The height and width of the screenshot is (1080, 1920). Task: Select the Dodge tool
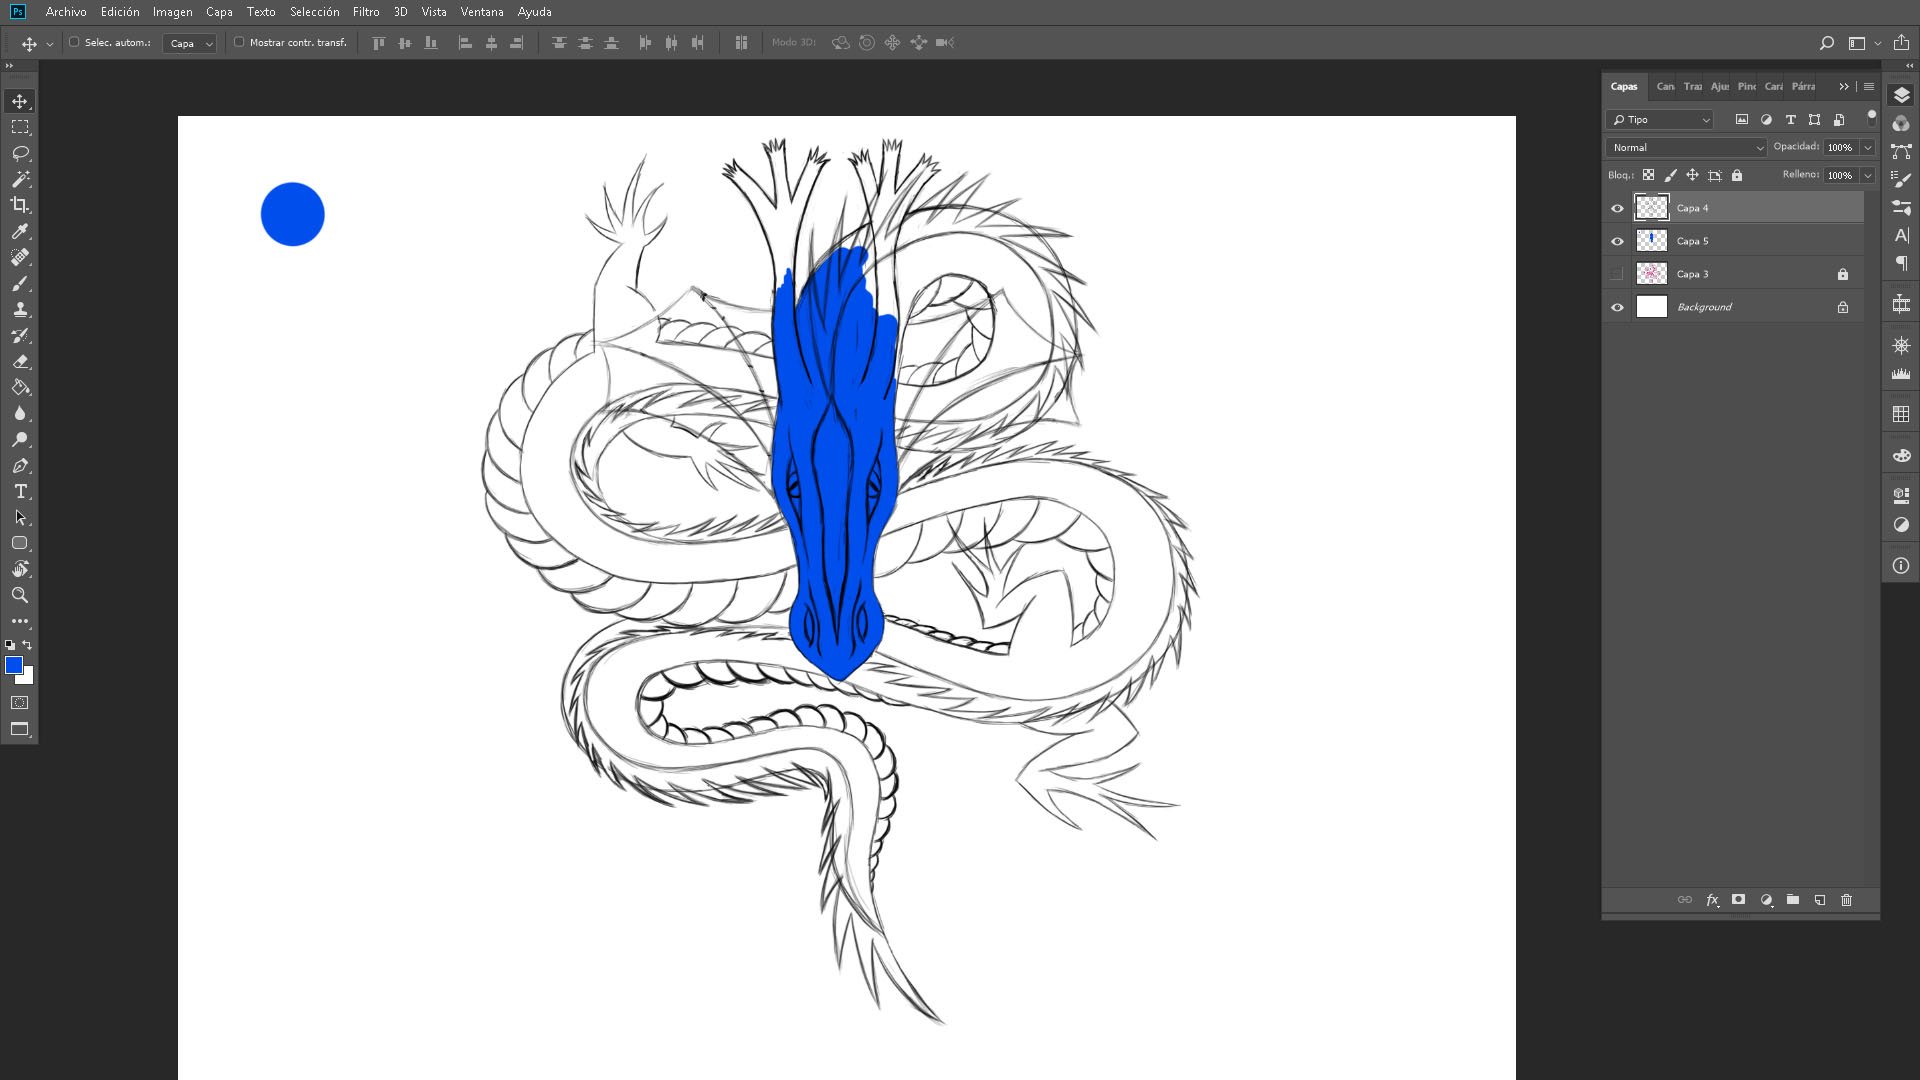point(20,439)
